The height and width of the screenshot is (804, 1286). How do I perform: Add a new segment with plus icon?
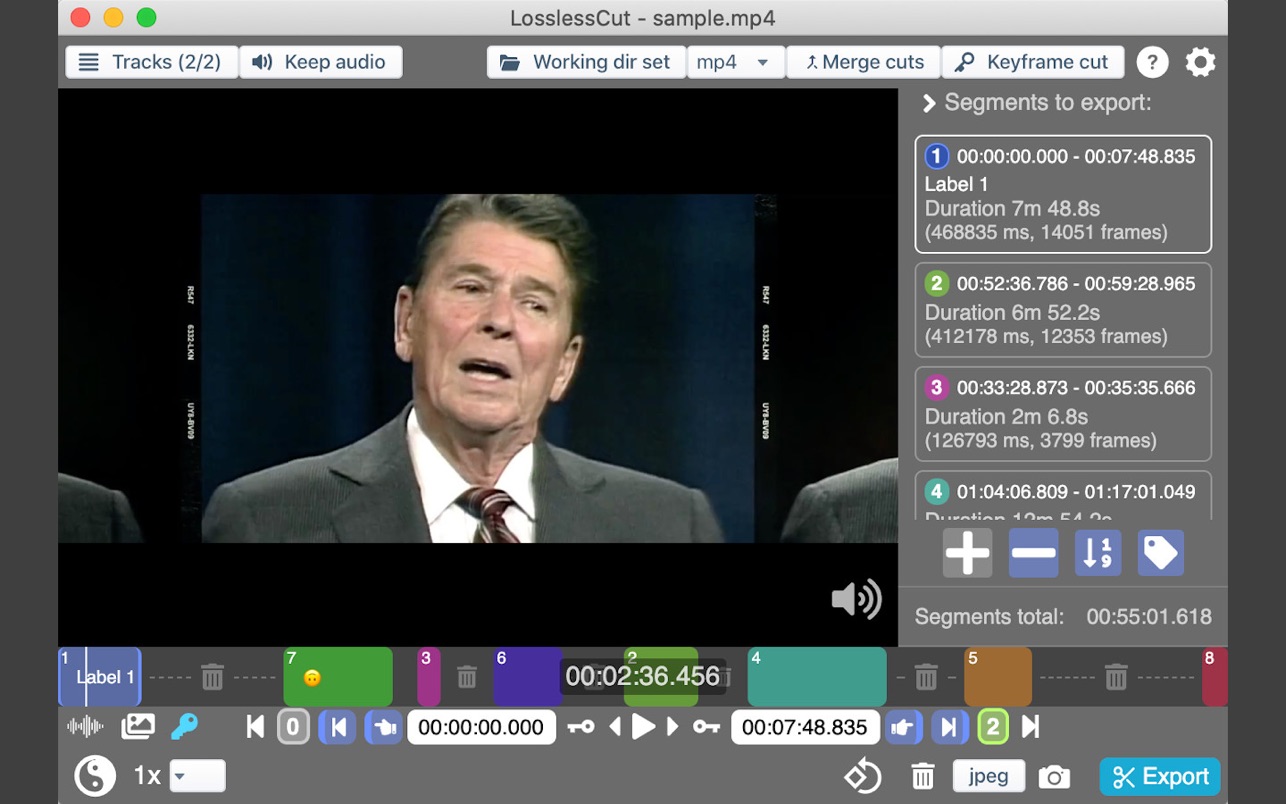coord(967,553)
